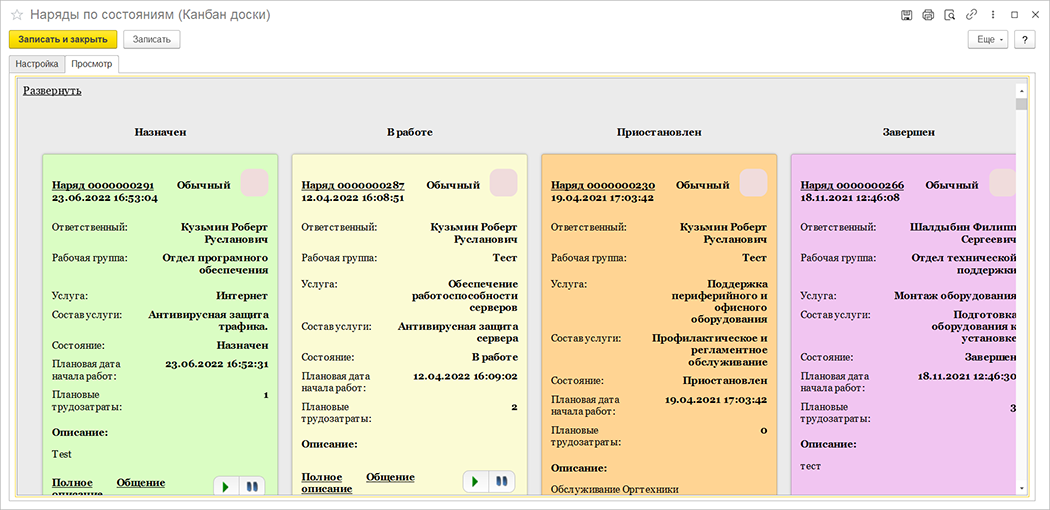Switch to the Настройка tab
This screenshot has height=510, width=1050.
point(37,64)
